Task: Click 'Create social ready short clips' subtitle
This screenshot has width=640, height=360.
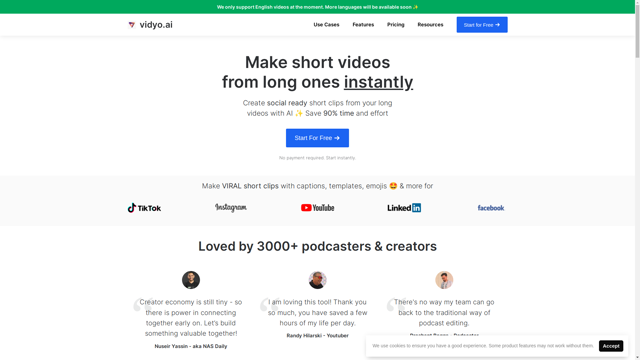Action: click(x=318, y=108)
